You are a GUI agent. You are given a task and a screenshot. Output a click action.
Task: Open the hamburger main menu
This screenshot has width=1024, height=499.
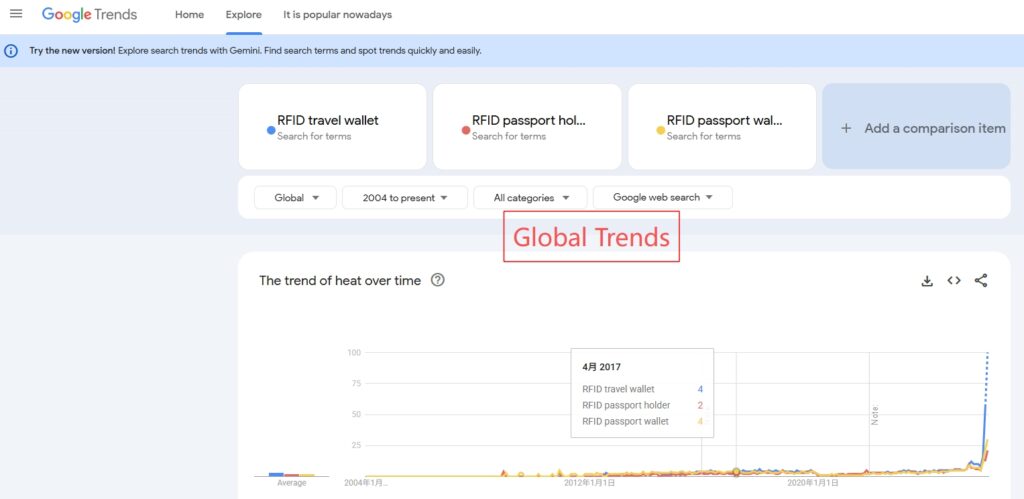pyautogui.click(x=16, y=15)
